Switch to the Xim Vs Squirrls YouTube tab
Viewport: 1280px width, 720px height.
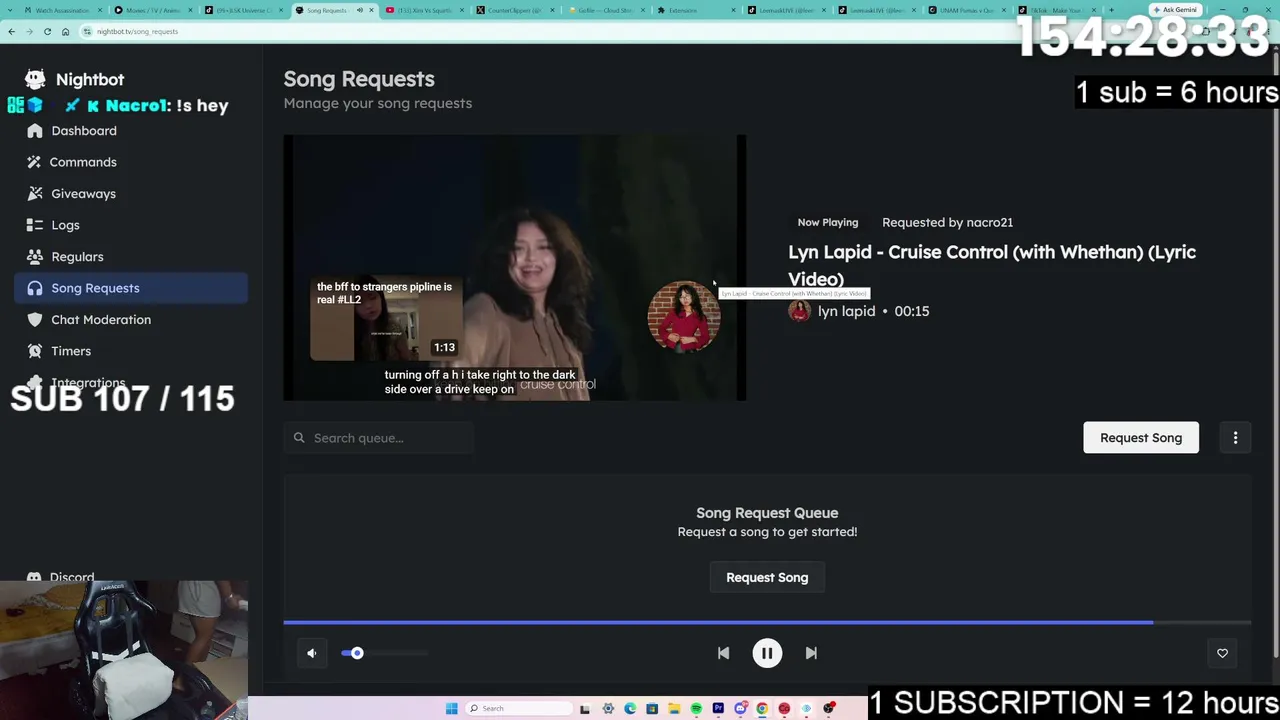pyautogui.click(x=424, y=10)
